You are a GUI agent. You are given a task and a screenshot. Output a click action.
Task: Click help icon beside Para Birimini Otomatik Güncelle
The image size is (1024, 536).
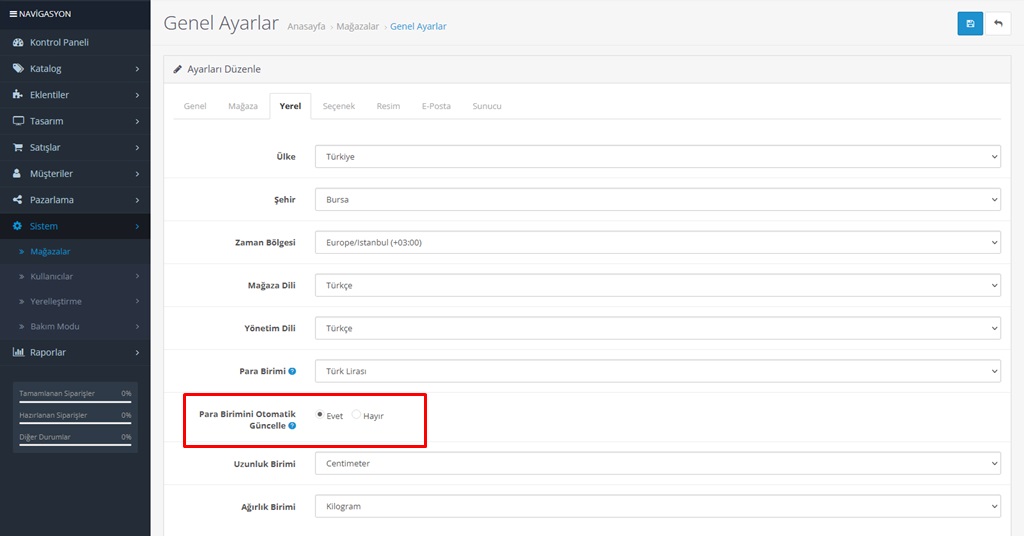click(x=292, y=426)
